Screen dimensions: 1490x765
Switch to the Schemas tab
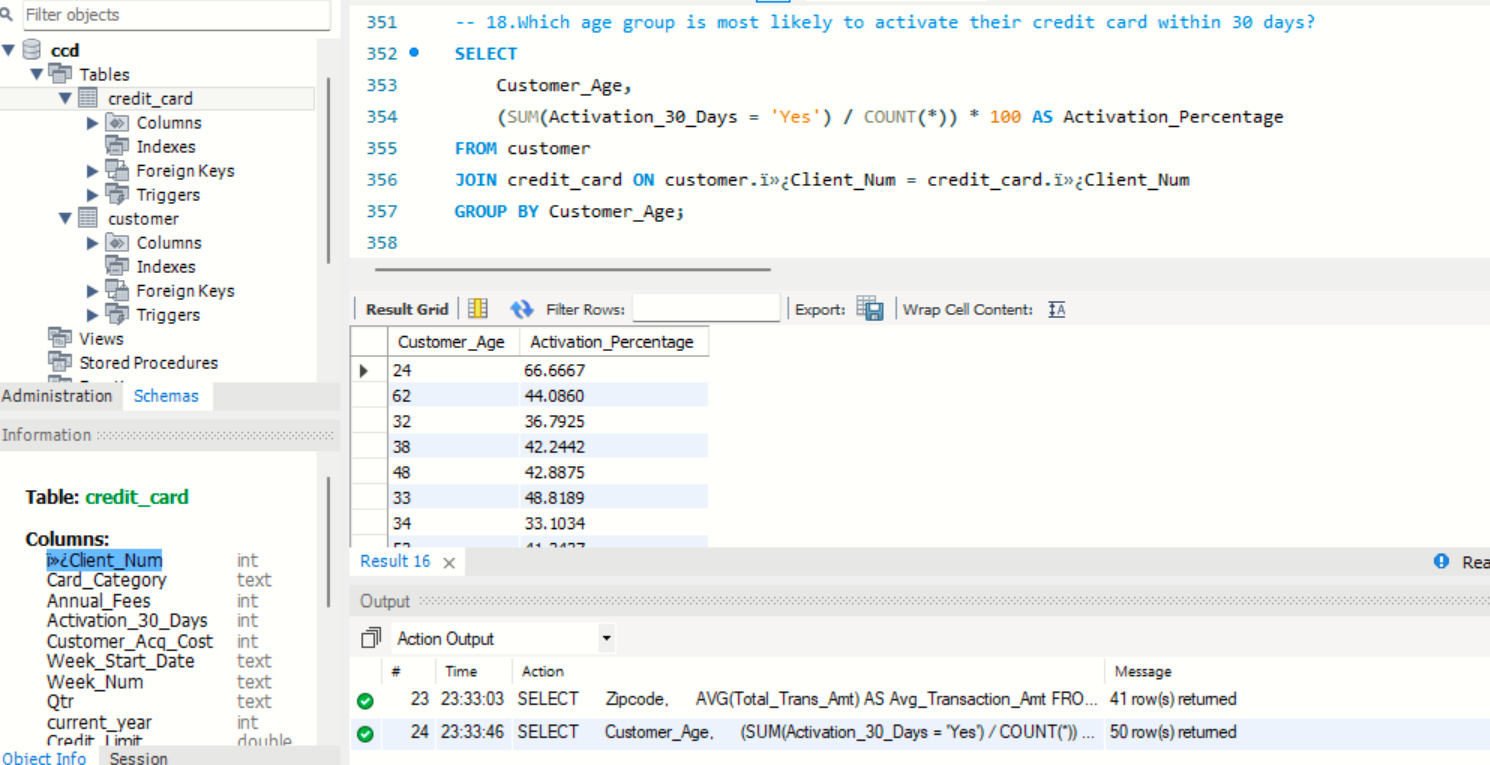[x=166, y=396]
